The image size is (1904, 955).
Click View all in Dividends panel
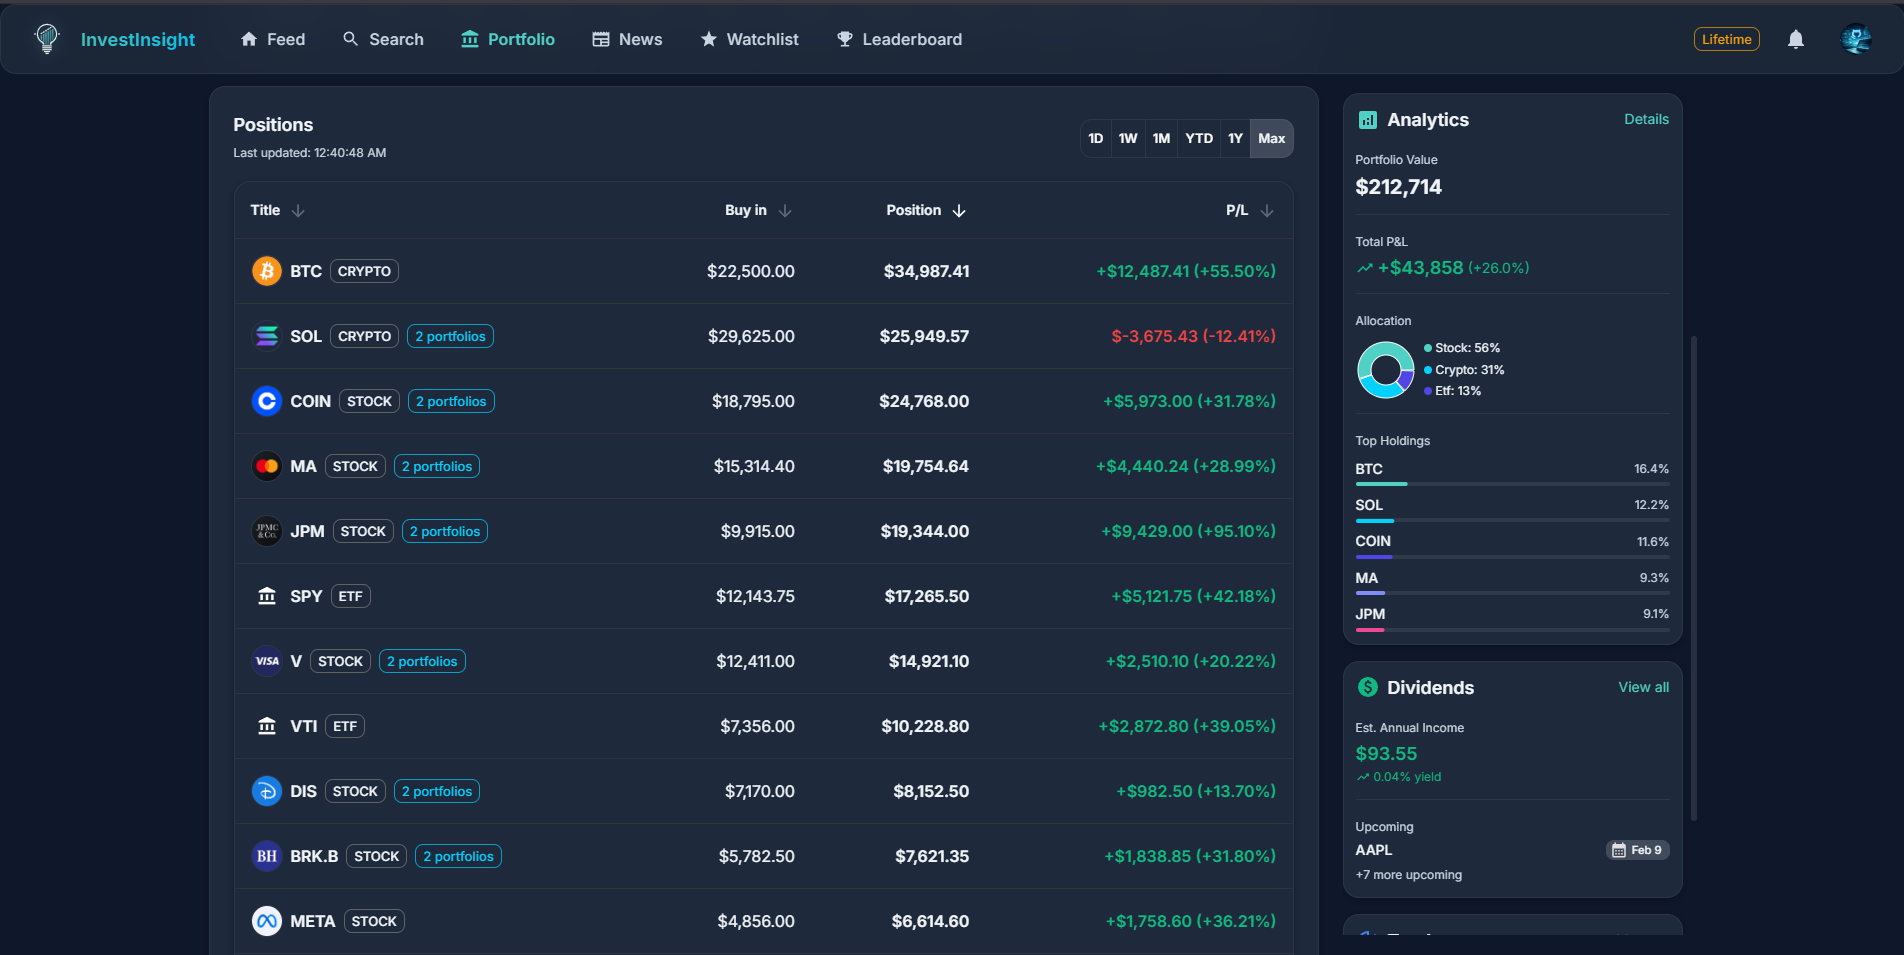click(1643, 687)
